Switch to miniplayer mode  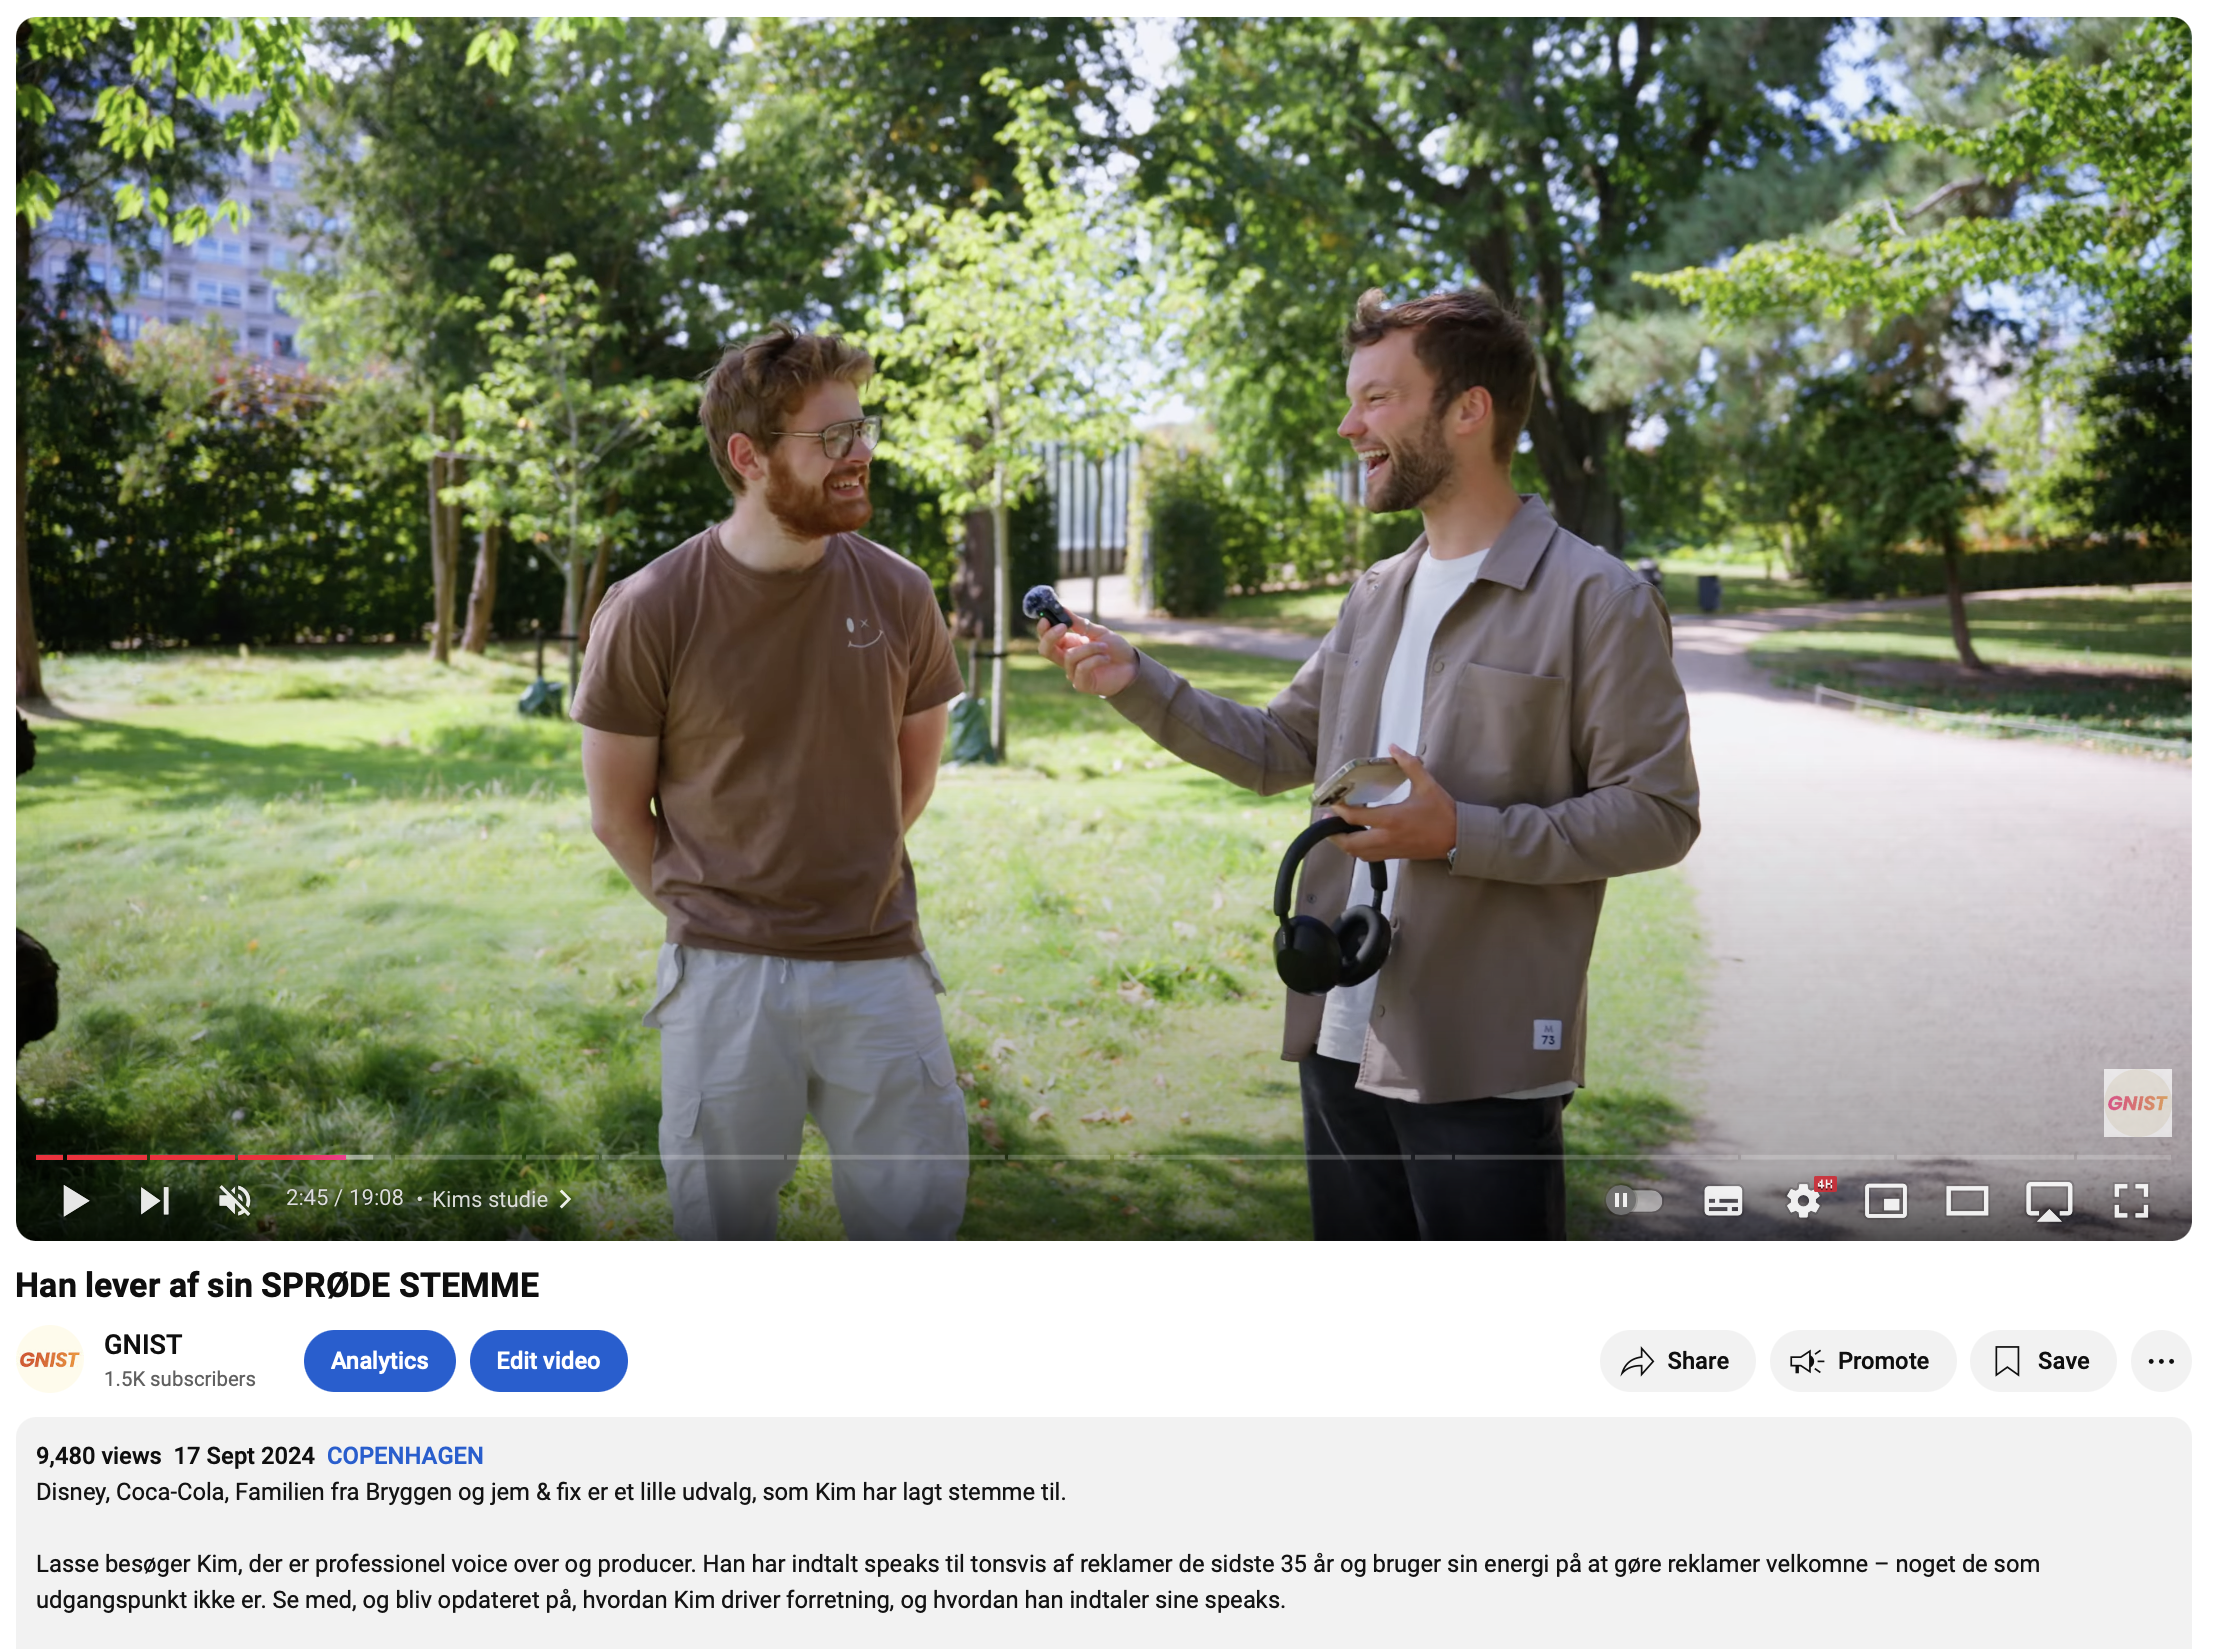click(1886, 1200)
